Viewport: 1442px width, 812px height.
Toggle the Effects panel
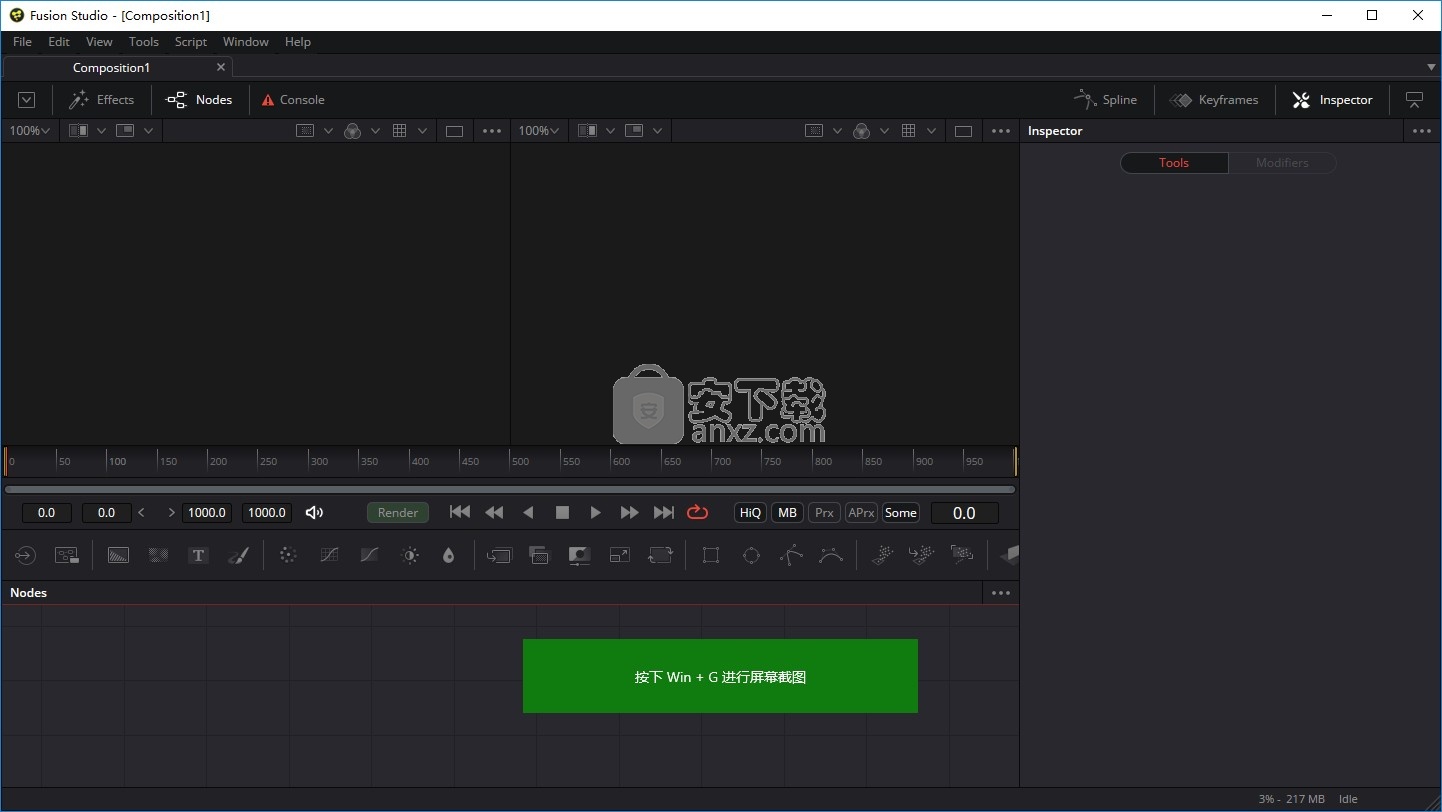[x=101, y=100]
